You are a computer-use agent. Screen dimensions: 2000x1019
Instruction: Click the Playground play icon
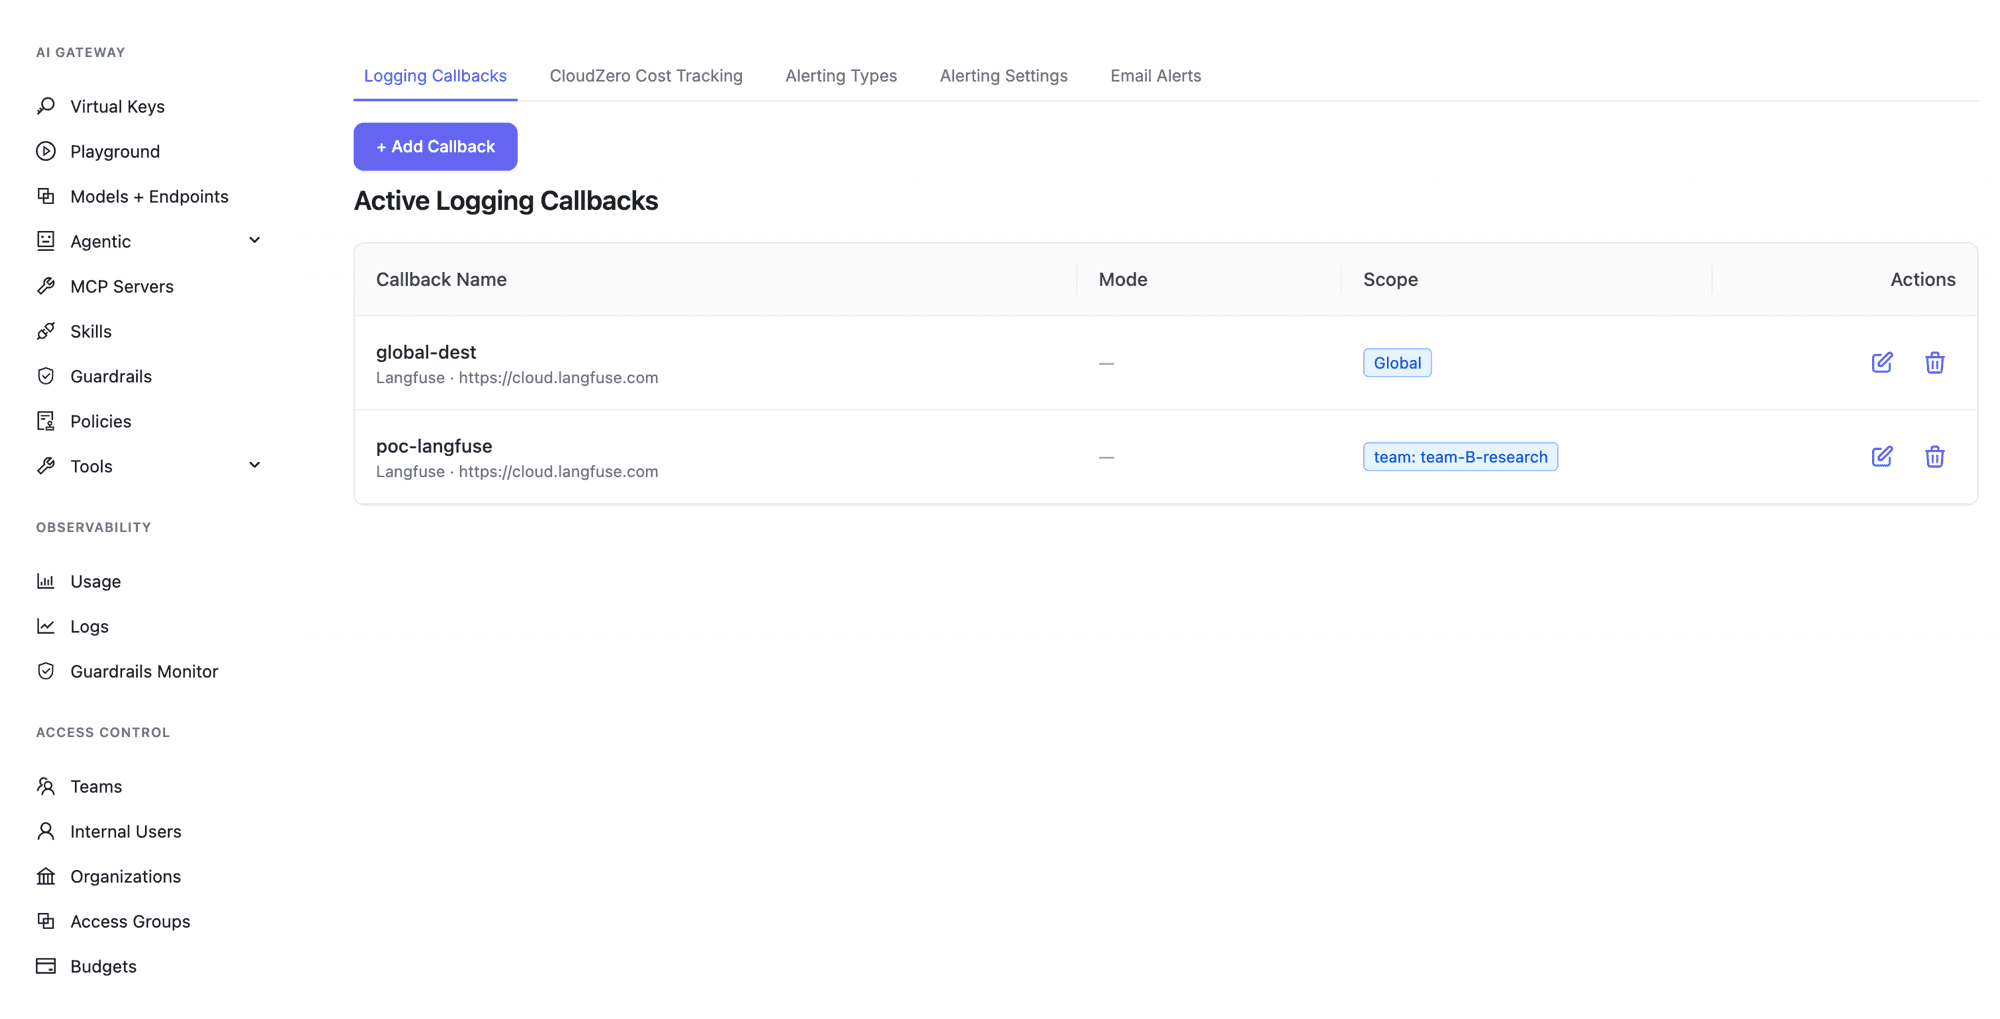tap(46, 151)
